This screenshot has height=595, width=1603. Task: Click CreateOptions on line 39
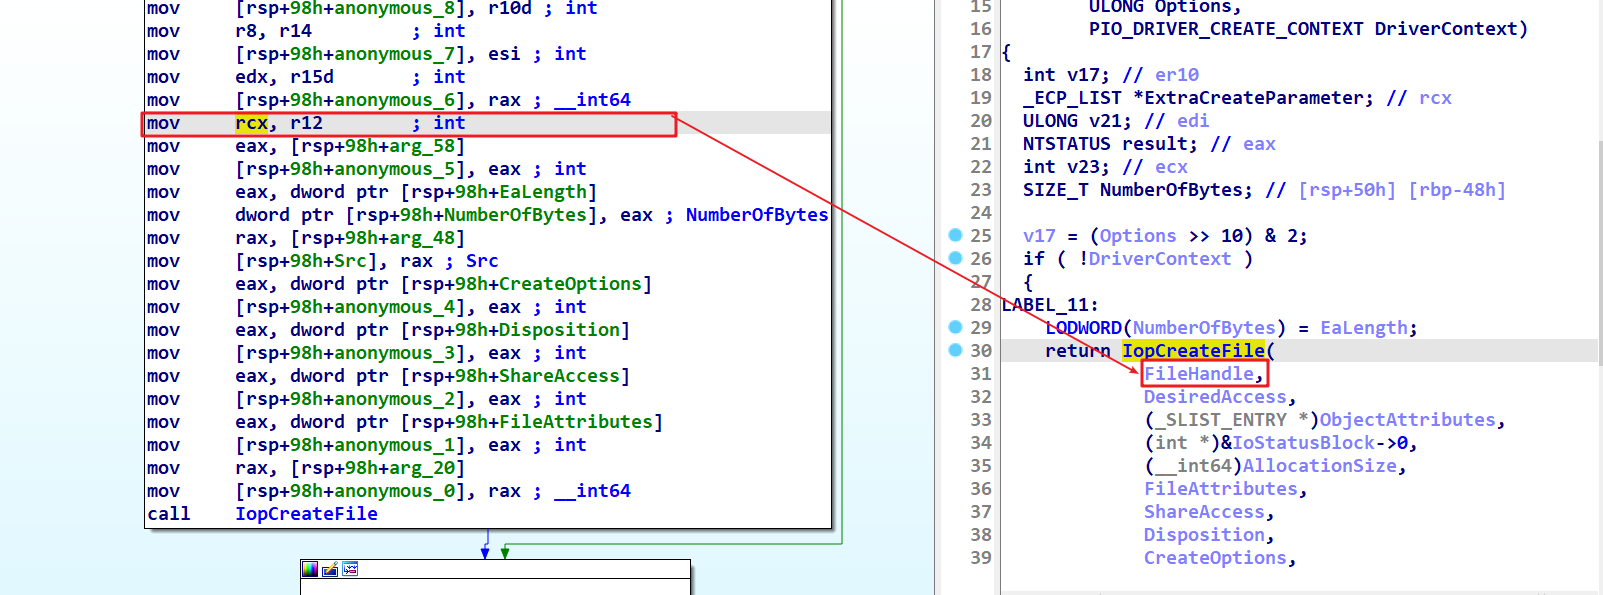(1215, 558)
